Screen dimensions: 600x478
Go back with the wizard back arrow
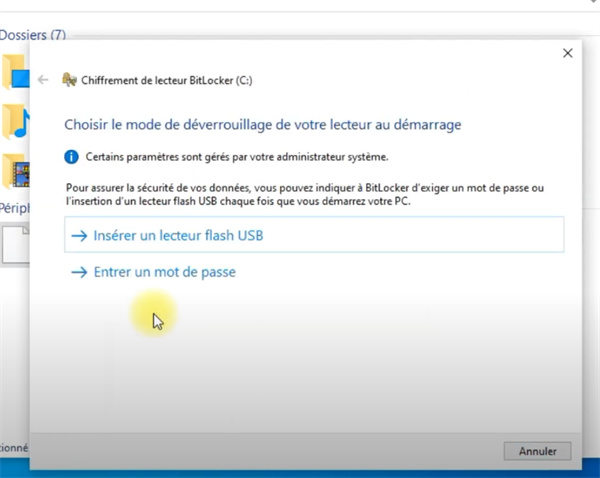(43, 80)
